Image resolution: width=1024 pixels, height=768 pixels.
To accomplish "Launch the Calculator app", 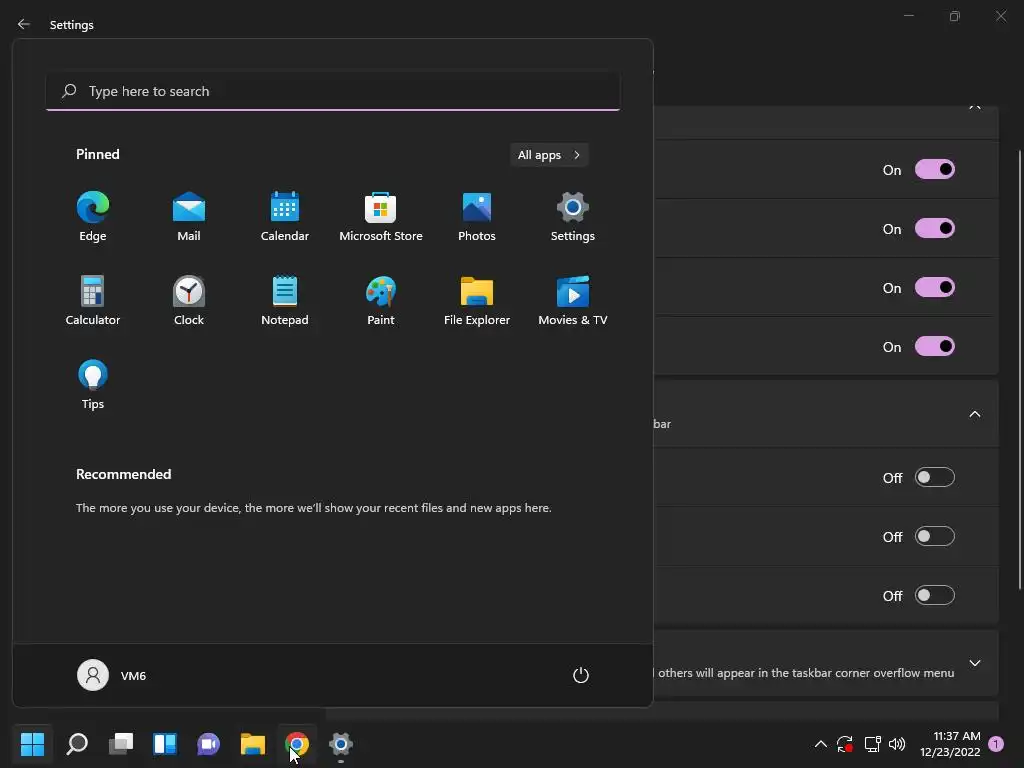I will tap(93, 300).
